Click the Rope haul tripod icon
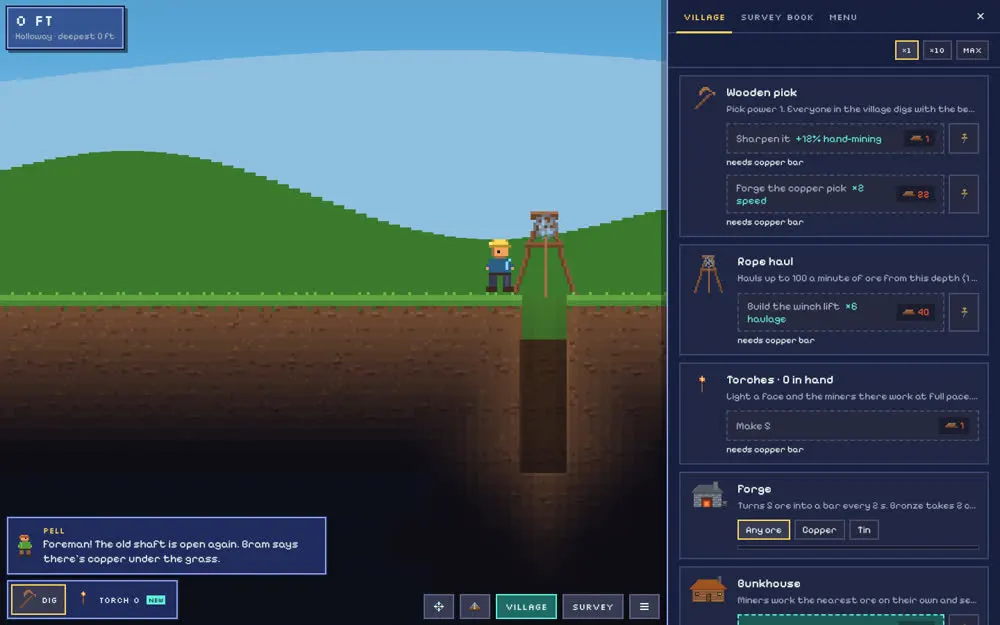Image resolution: width=1000 pixels, height=625 pixels. [x=709, y=274]
